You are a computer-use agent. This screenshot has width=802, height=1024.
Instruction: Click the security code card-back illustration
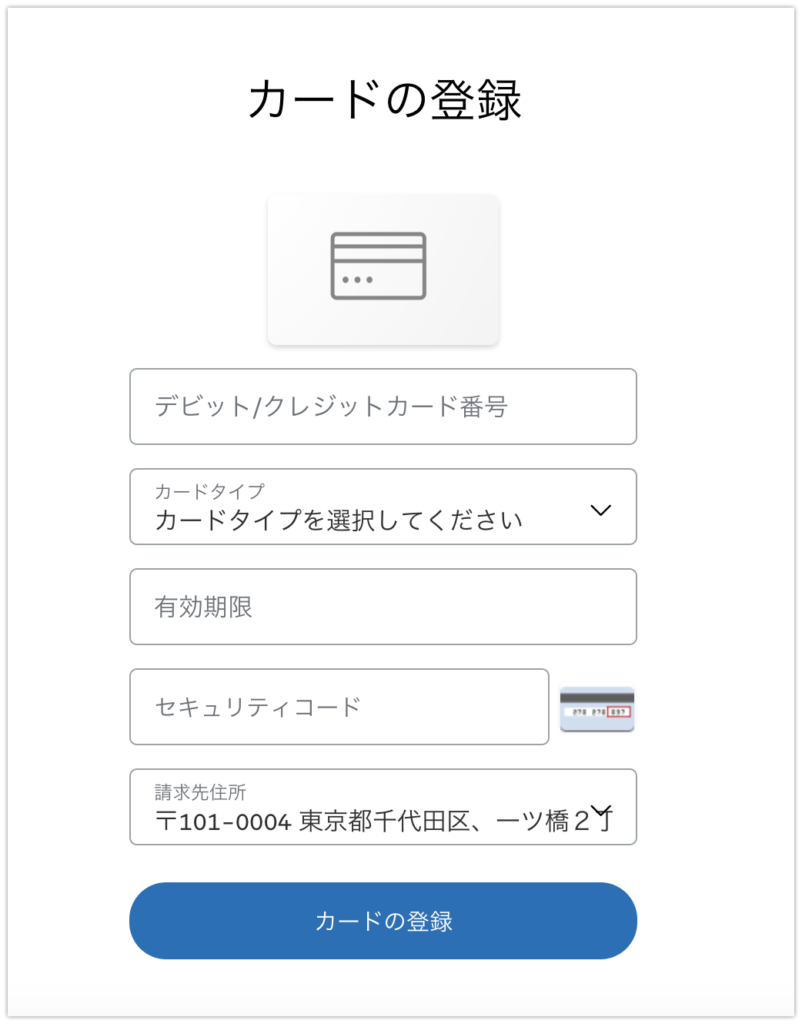pos(597,709)
